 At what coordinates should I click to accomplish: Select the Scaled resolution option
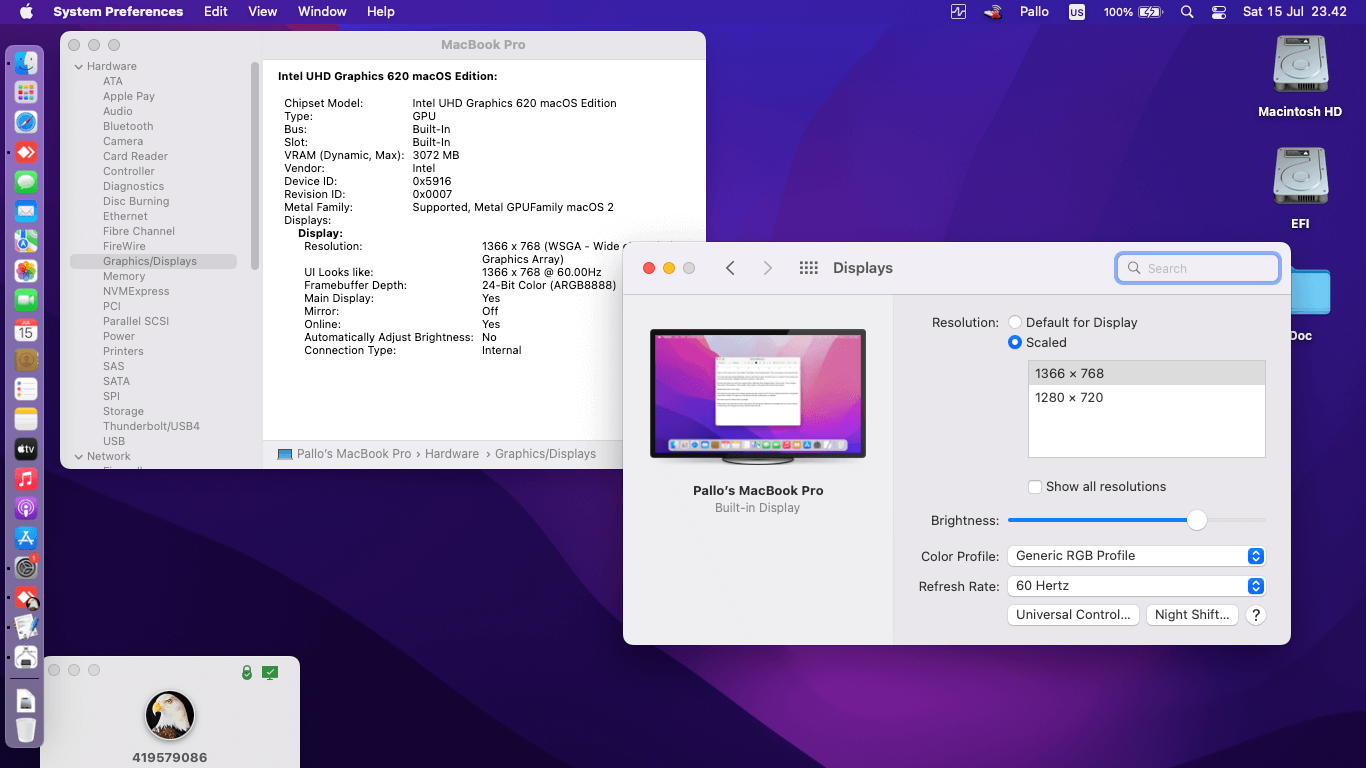tap(1015, 343)
